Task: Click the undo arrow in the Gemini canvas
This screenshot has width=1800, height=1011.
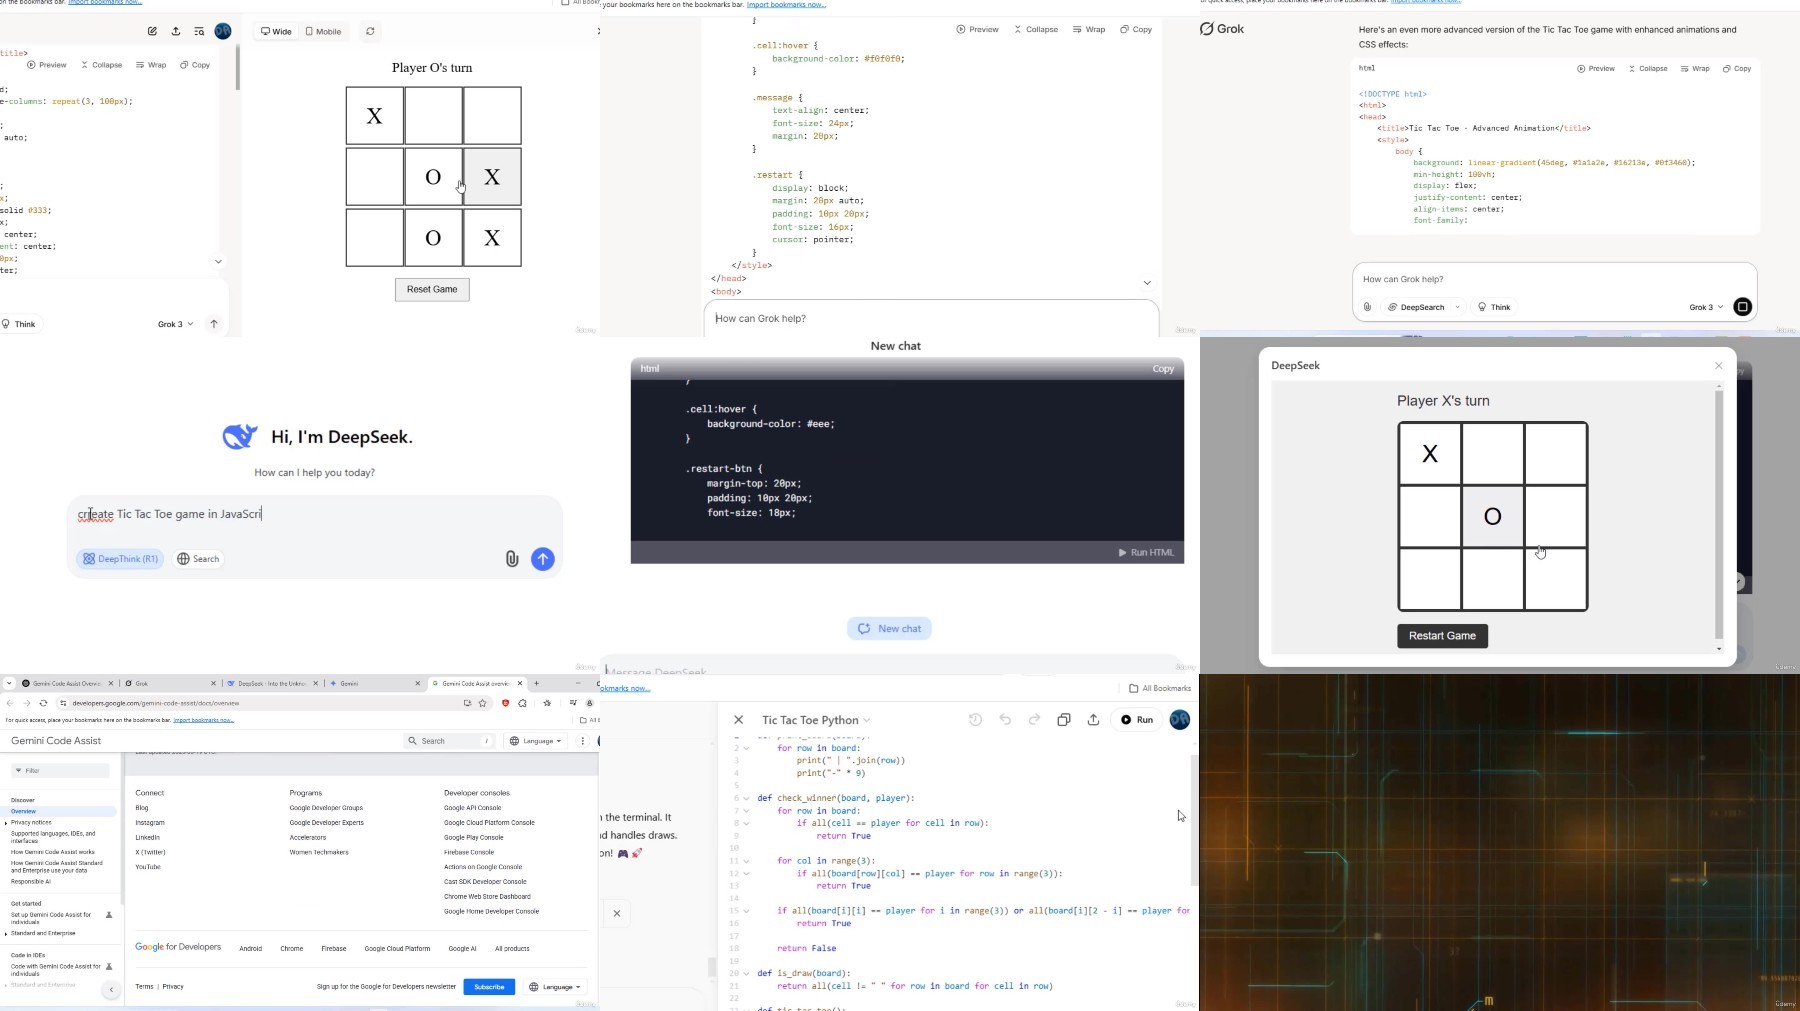Action: click(1005, 720)
